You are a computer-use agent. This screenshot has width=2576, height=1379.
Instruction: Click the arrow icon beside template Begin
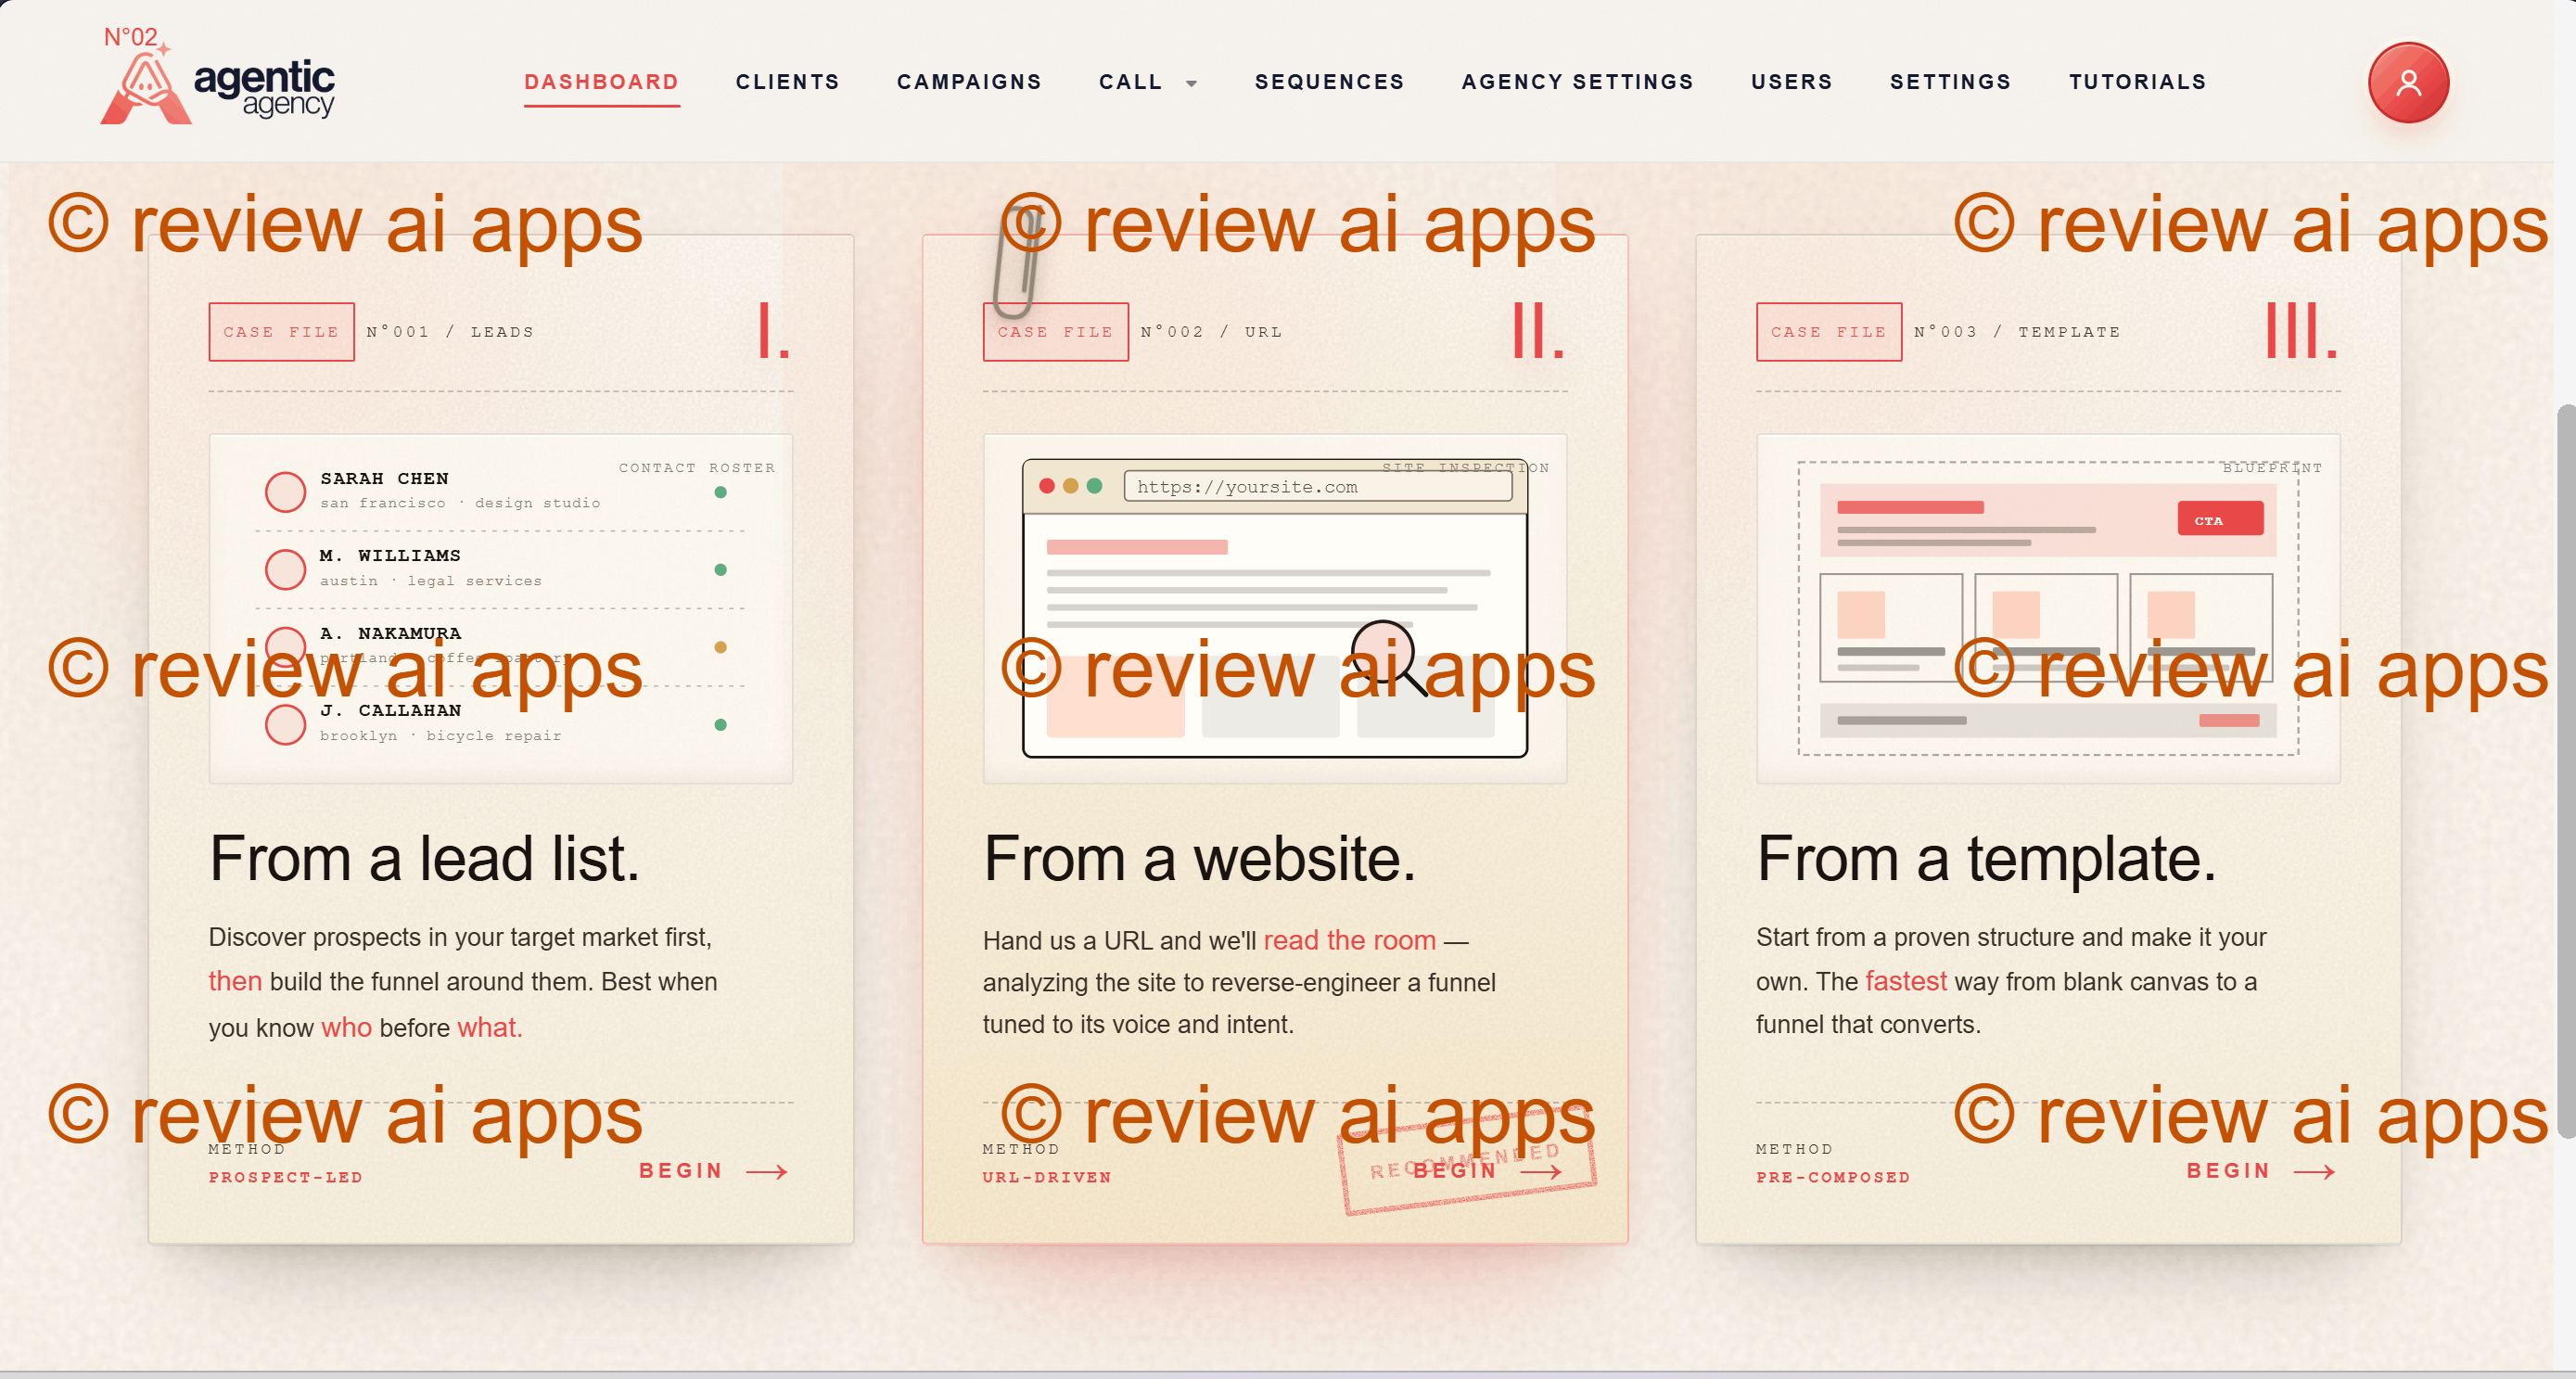click(2314, 1171)
